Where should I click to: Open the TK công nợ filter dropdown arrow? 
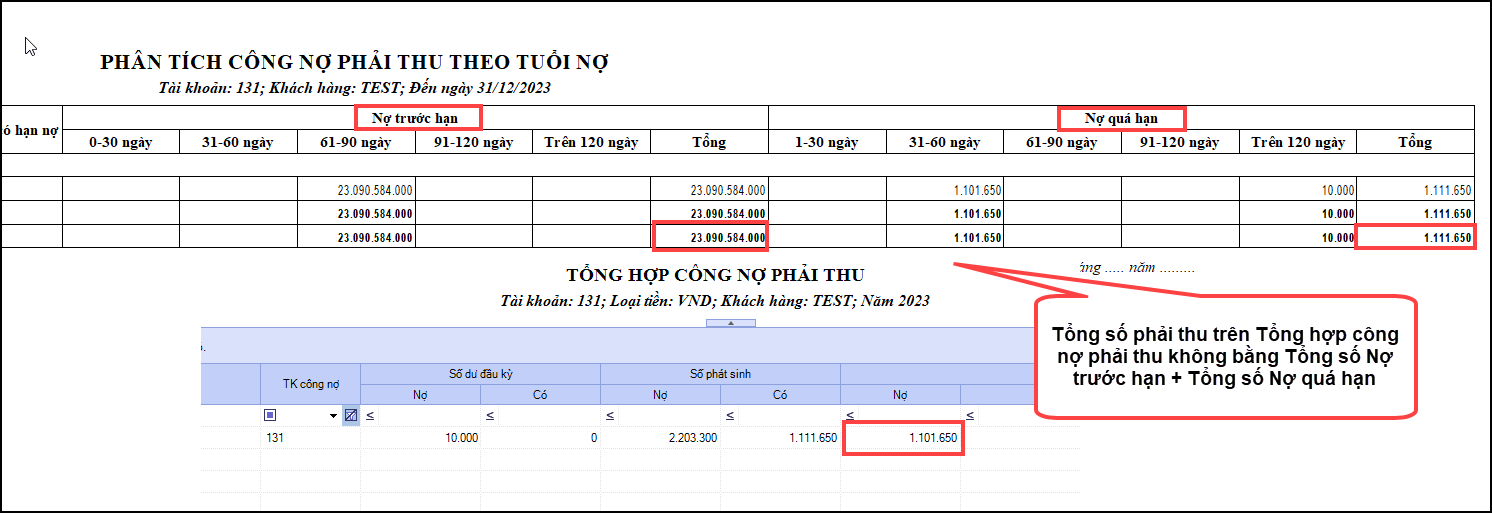pyautogui.click(x=333, y=415)
